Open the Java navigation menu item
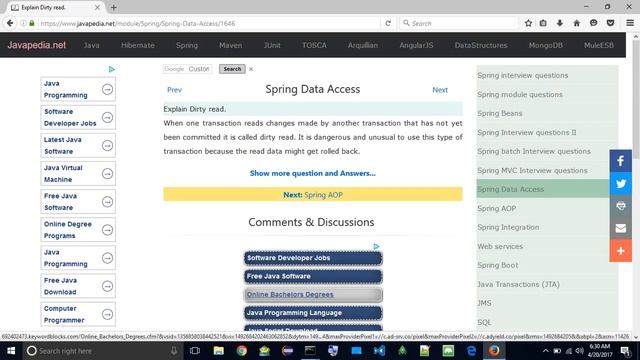Screen dimensions: 640x360 tap(91, 45)
